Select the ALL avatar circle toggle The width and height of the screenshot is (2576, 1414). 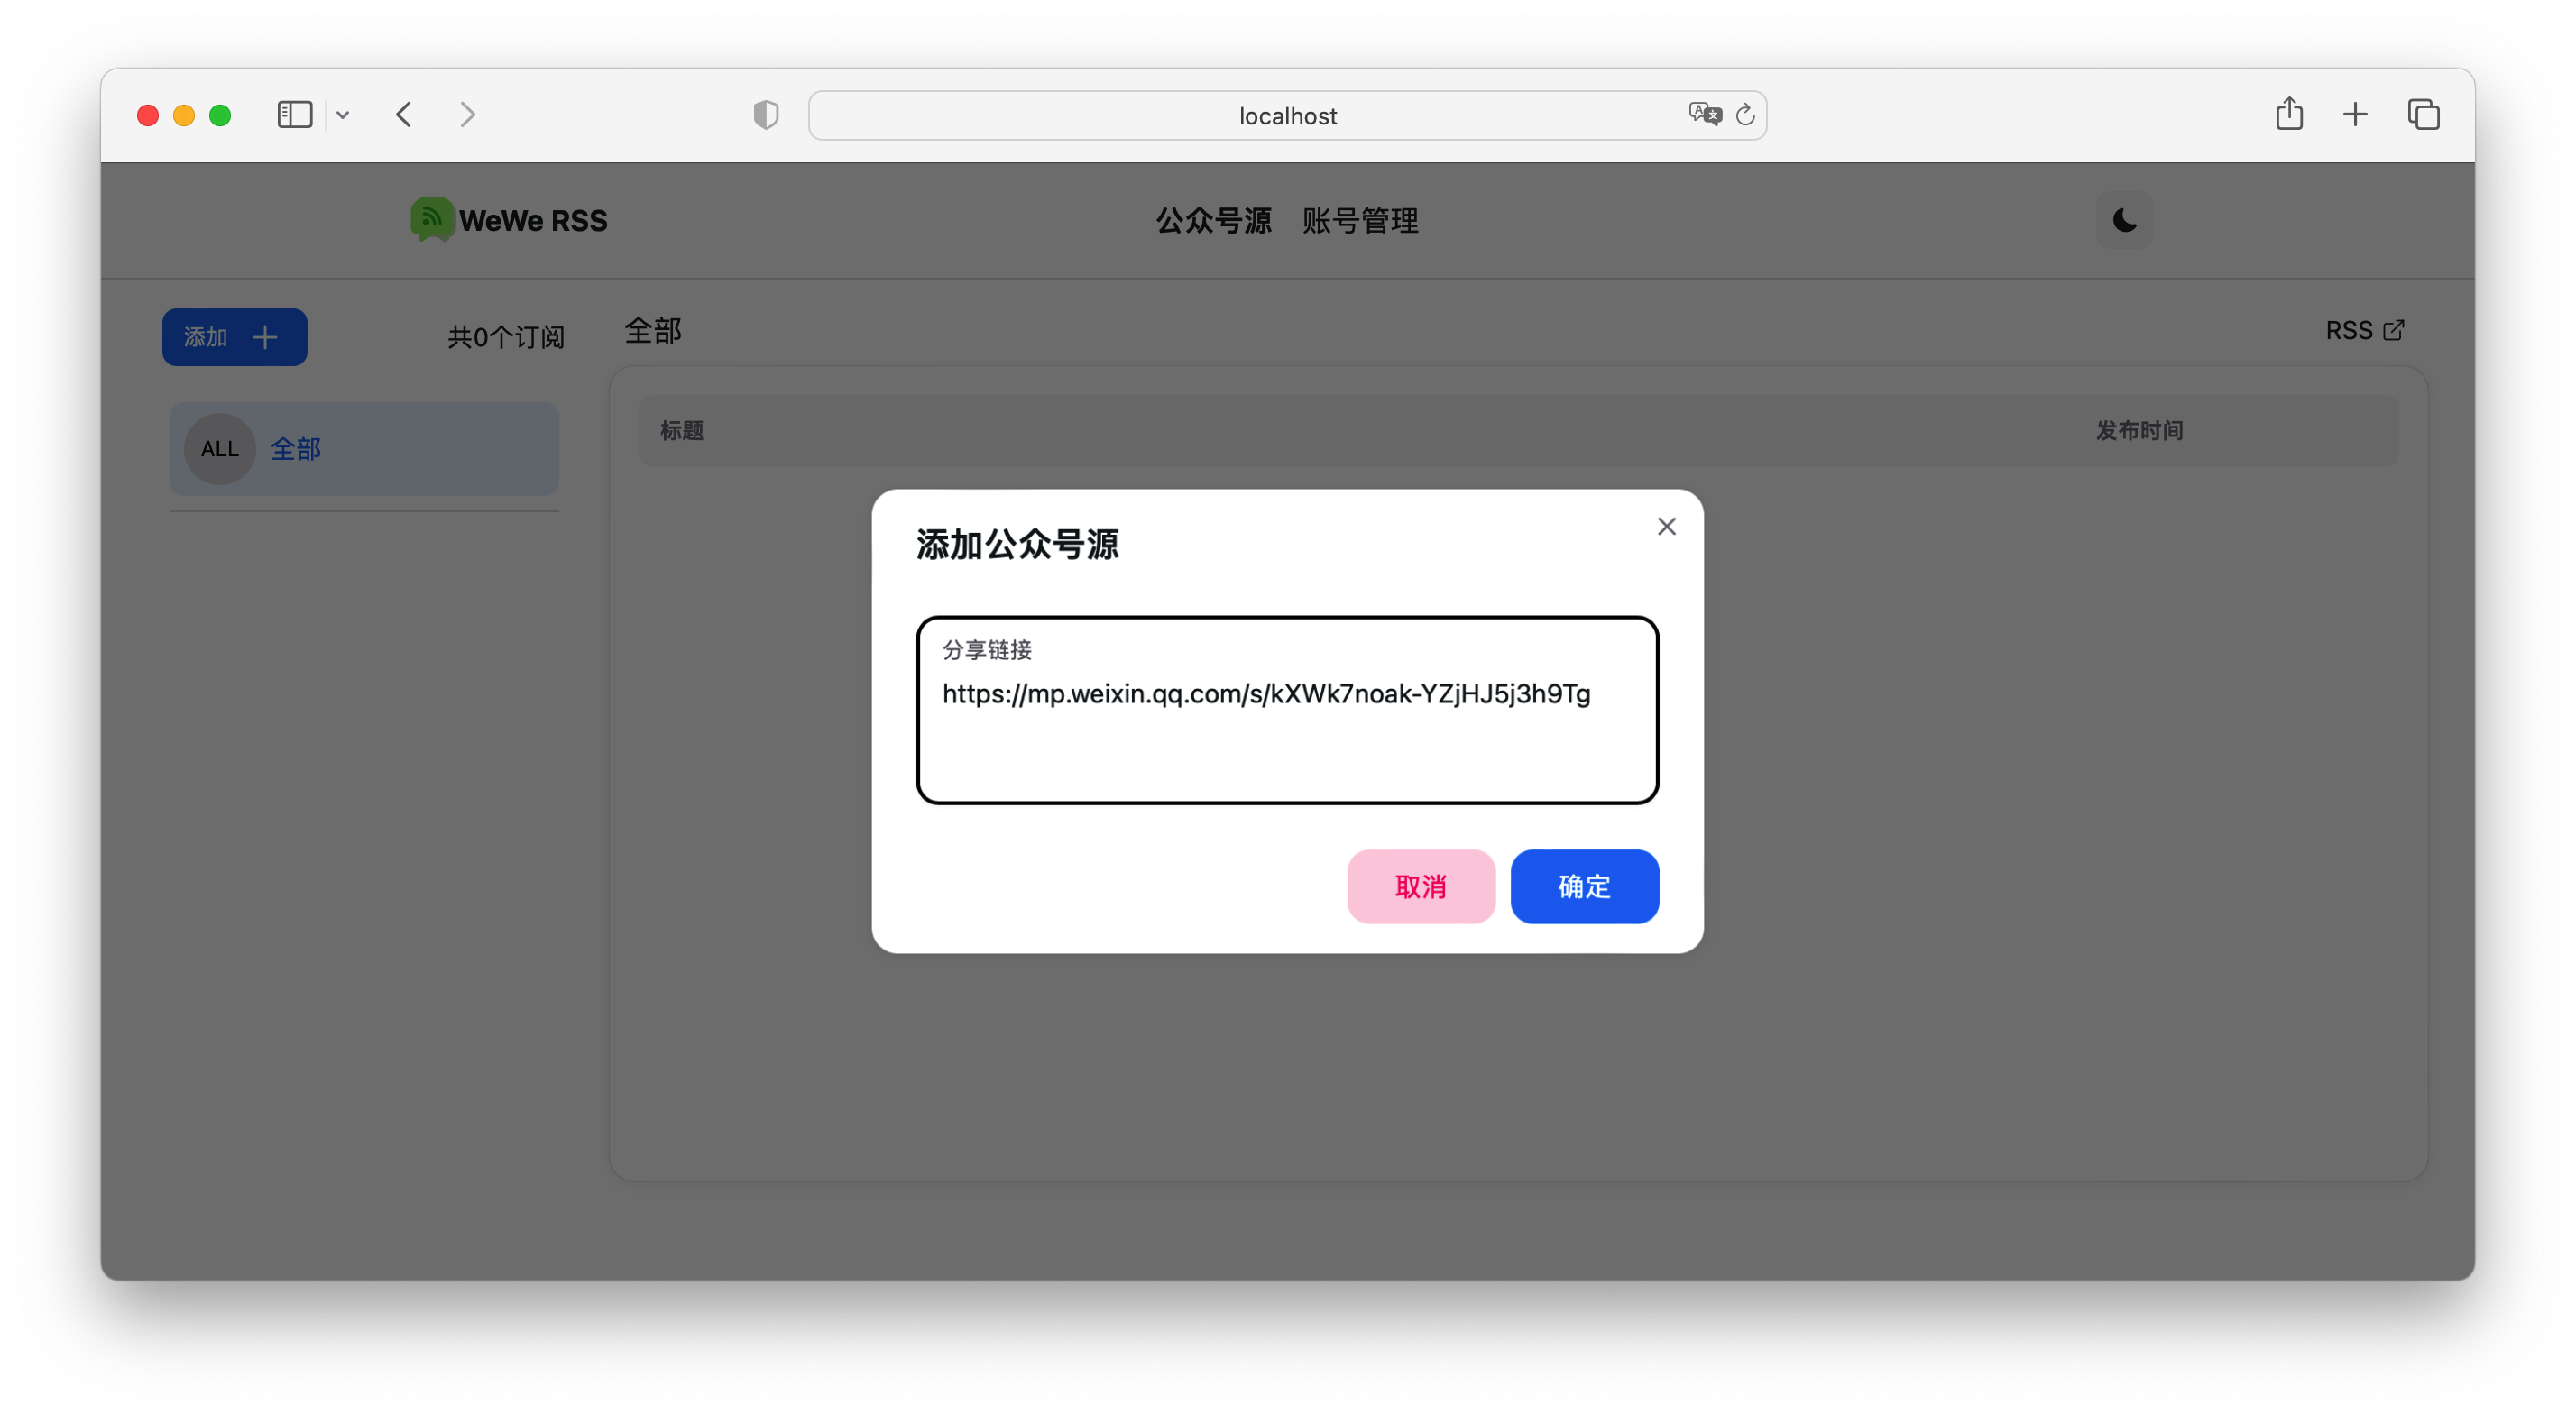coord(218,449)
